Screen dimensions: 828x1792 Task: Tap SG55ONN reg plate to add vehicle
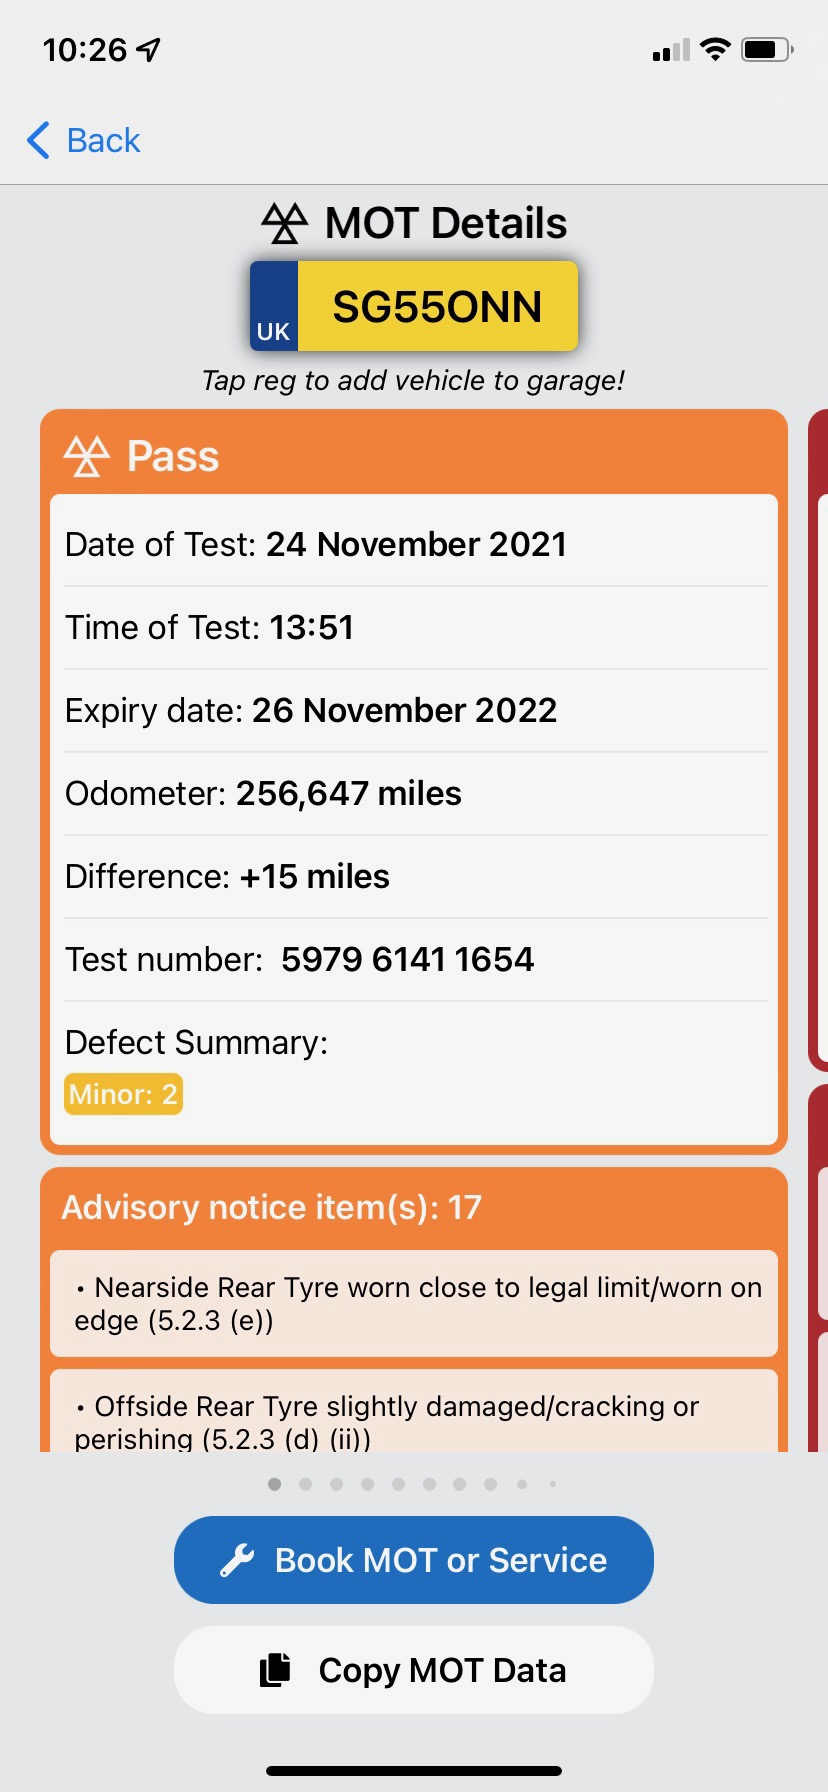point(437,307)
